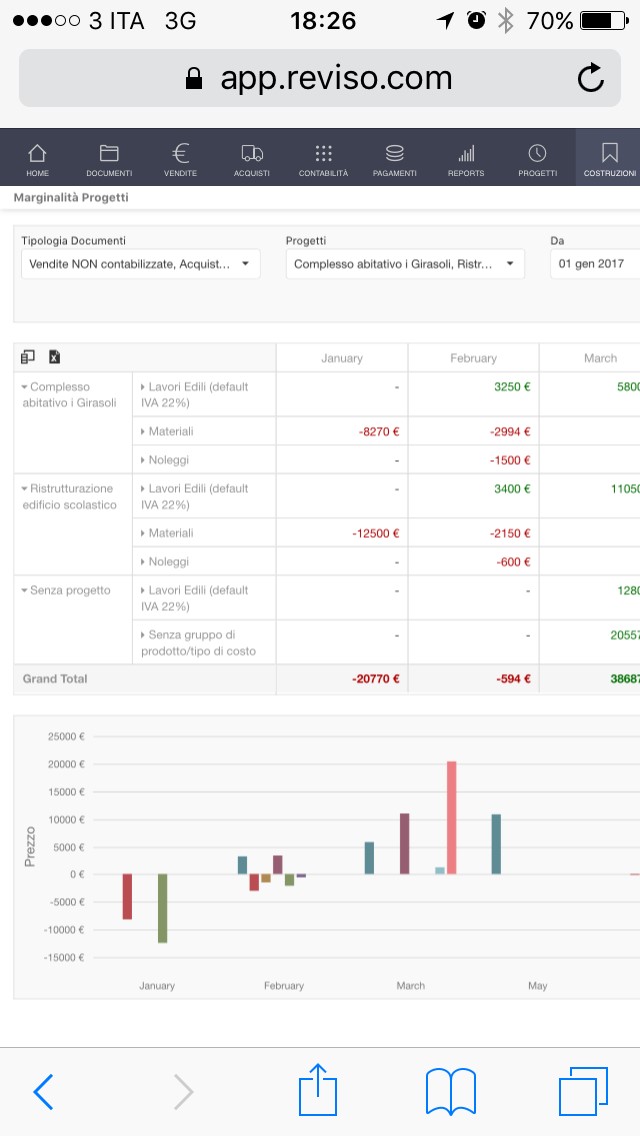Click the -2994 € February cell
This screenshot has width=640, height=1136.
(473, 431)
